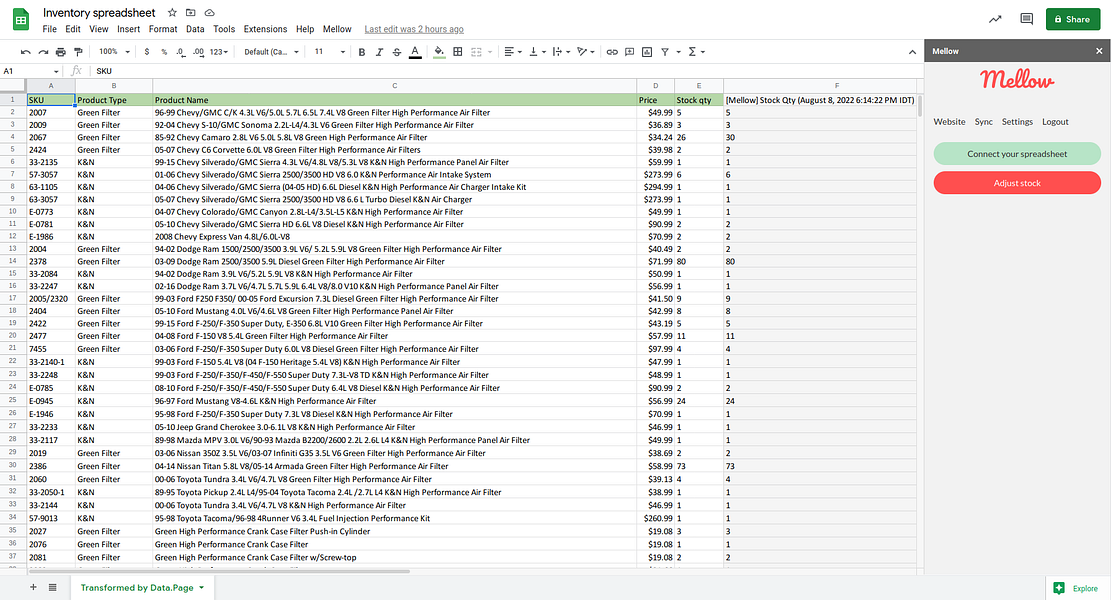Open the activity trend icon
The image size is (1111, 600).
click(x=996, y=19)
